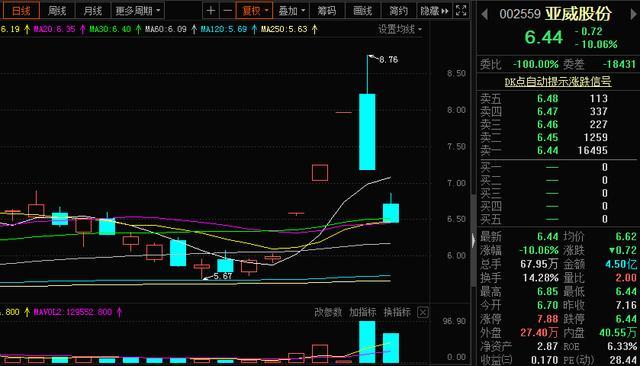
Task: Open the 复权 dropdown
Action: 255,11
